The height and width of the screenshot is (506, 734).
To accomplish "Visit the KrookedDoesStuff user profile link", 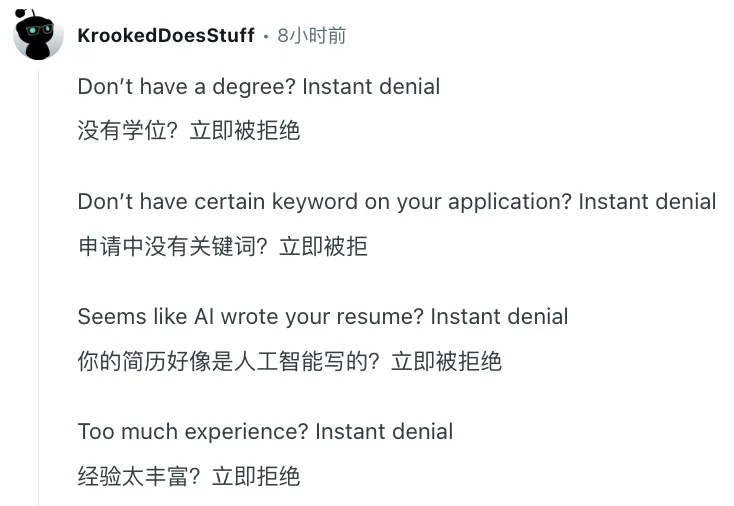I will point(166,36).
